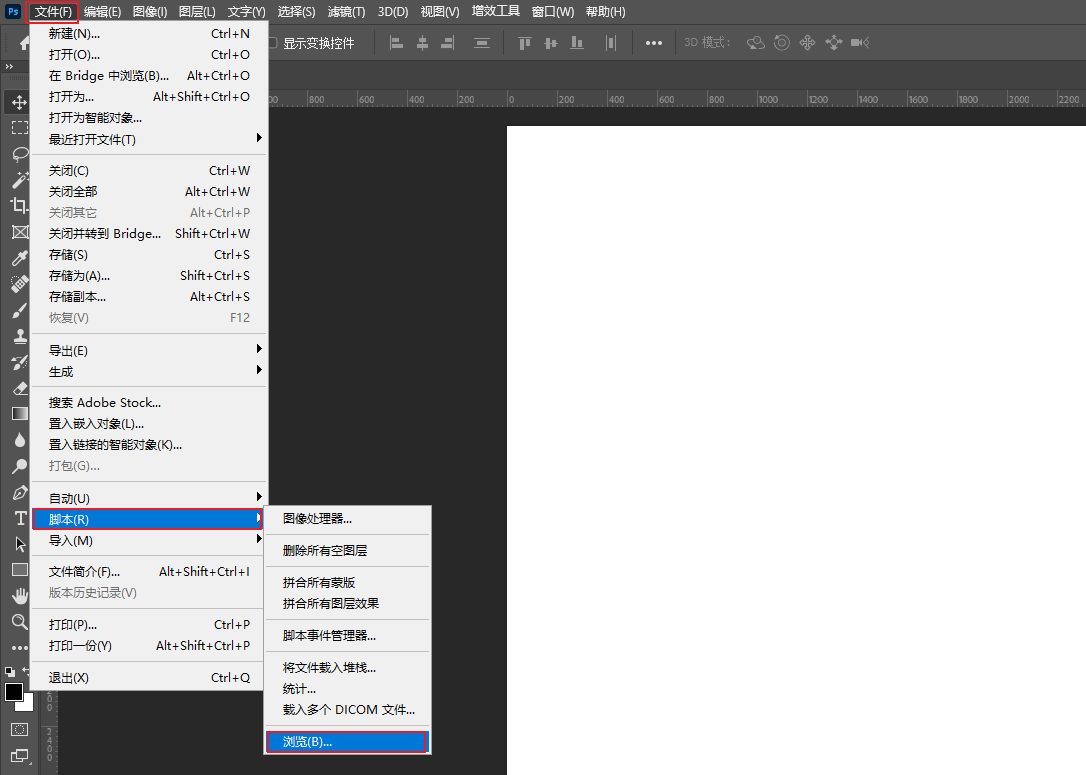Click the Zoom tool in toolbar
1086x775 pixels.
point(19,622)
